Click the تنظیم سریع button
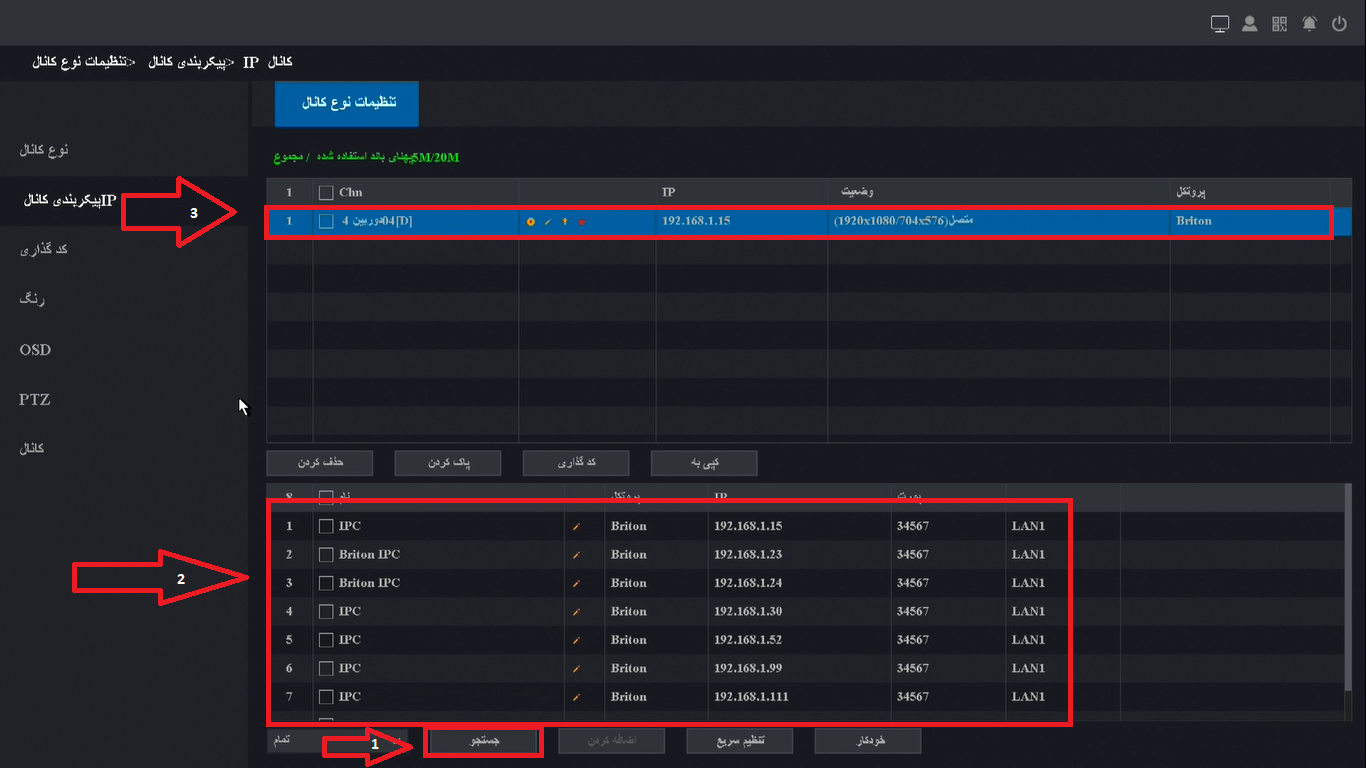Screen dimensions: 1366x768 point(740,741)
